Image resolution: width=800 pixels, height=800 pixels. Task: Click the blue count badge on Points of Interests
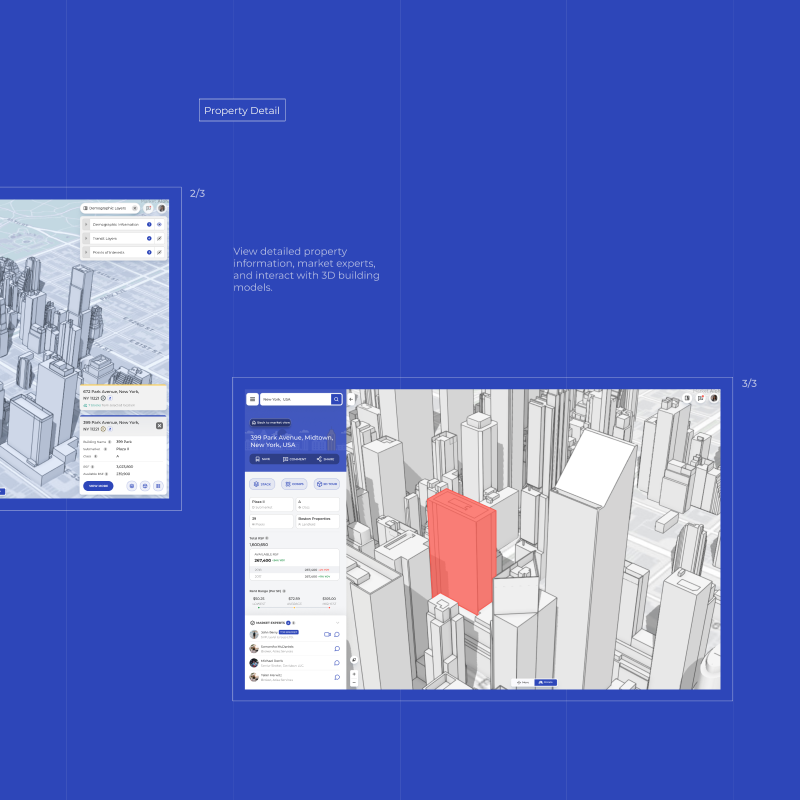click(149, 252)
